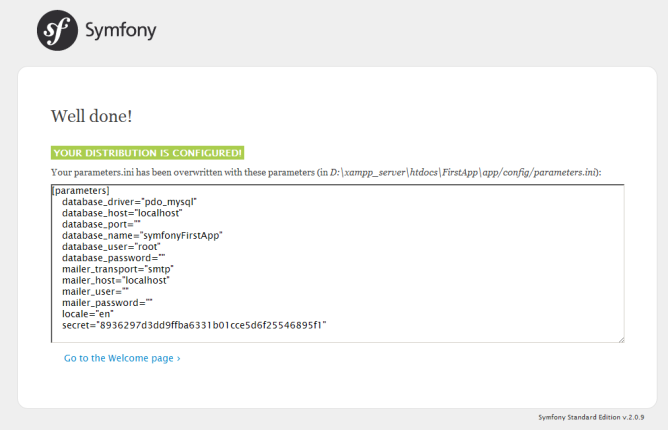Click the 'YOUR DISTRIBUTION IS CONFIGURED!' banner
The height and width of the screenshot is (430, 668).
(147, 153)
